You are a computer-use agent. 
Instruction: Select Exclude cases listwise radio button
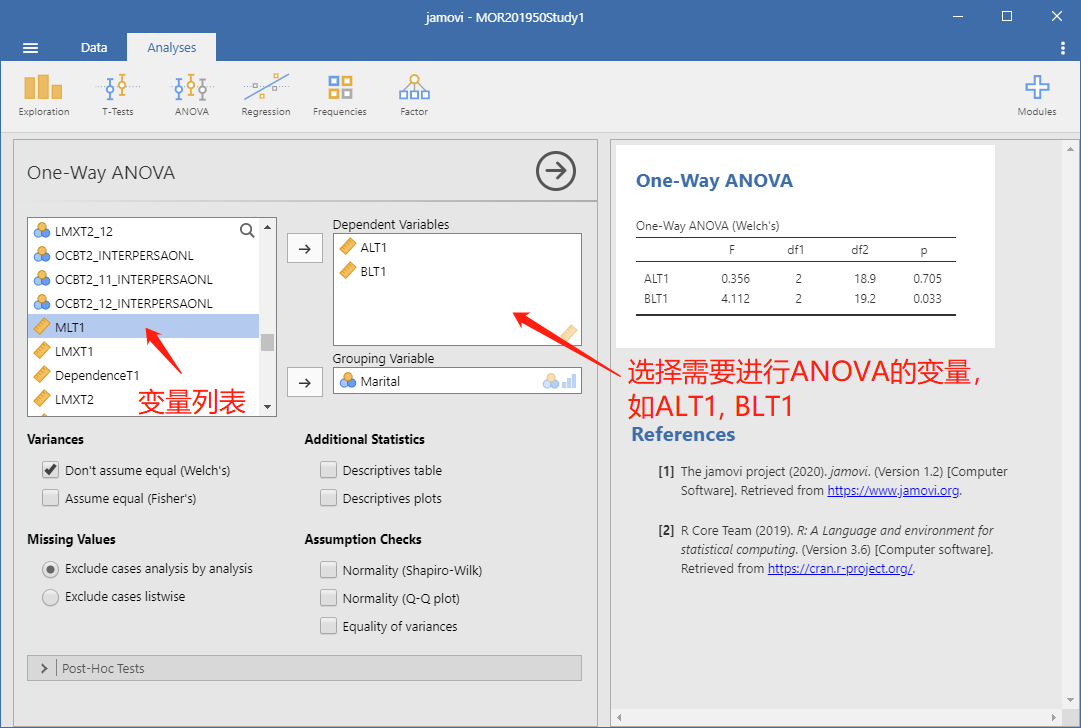pyautogui.click(x=50, y=597)
